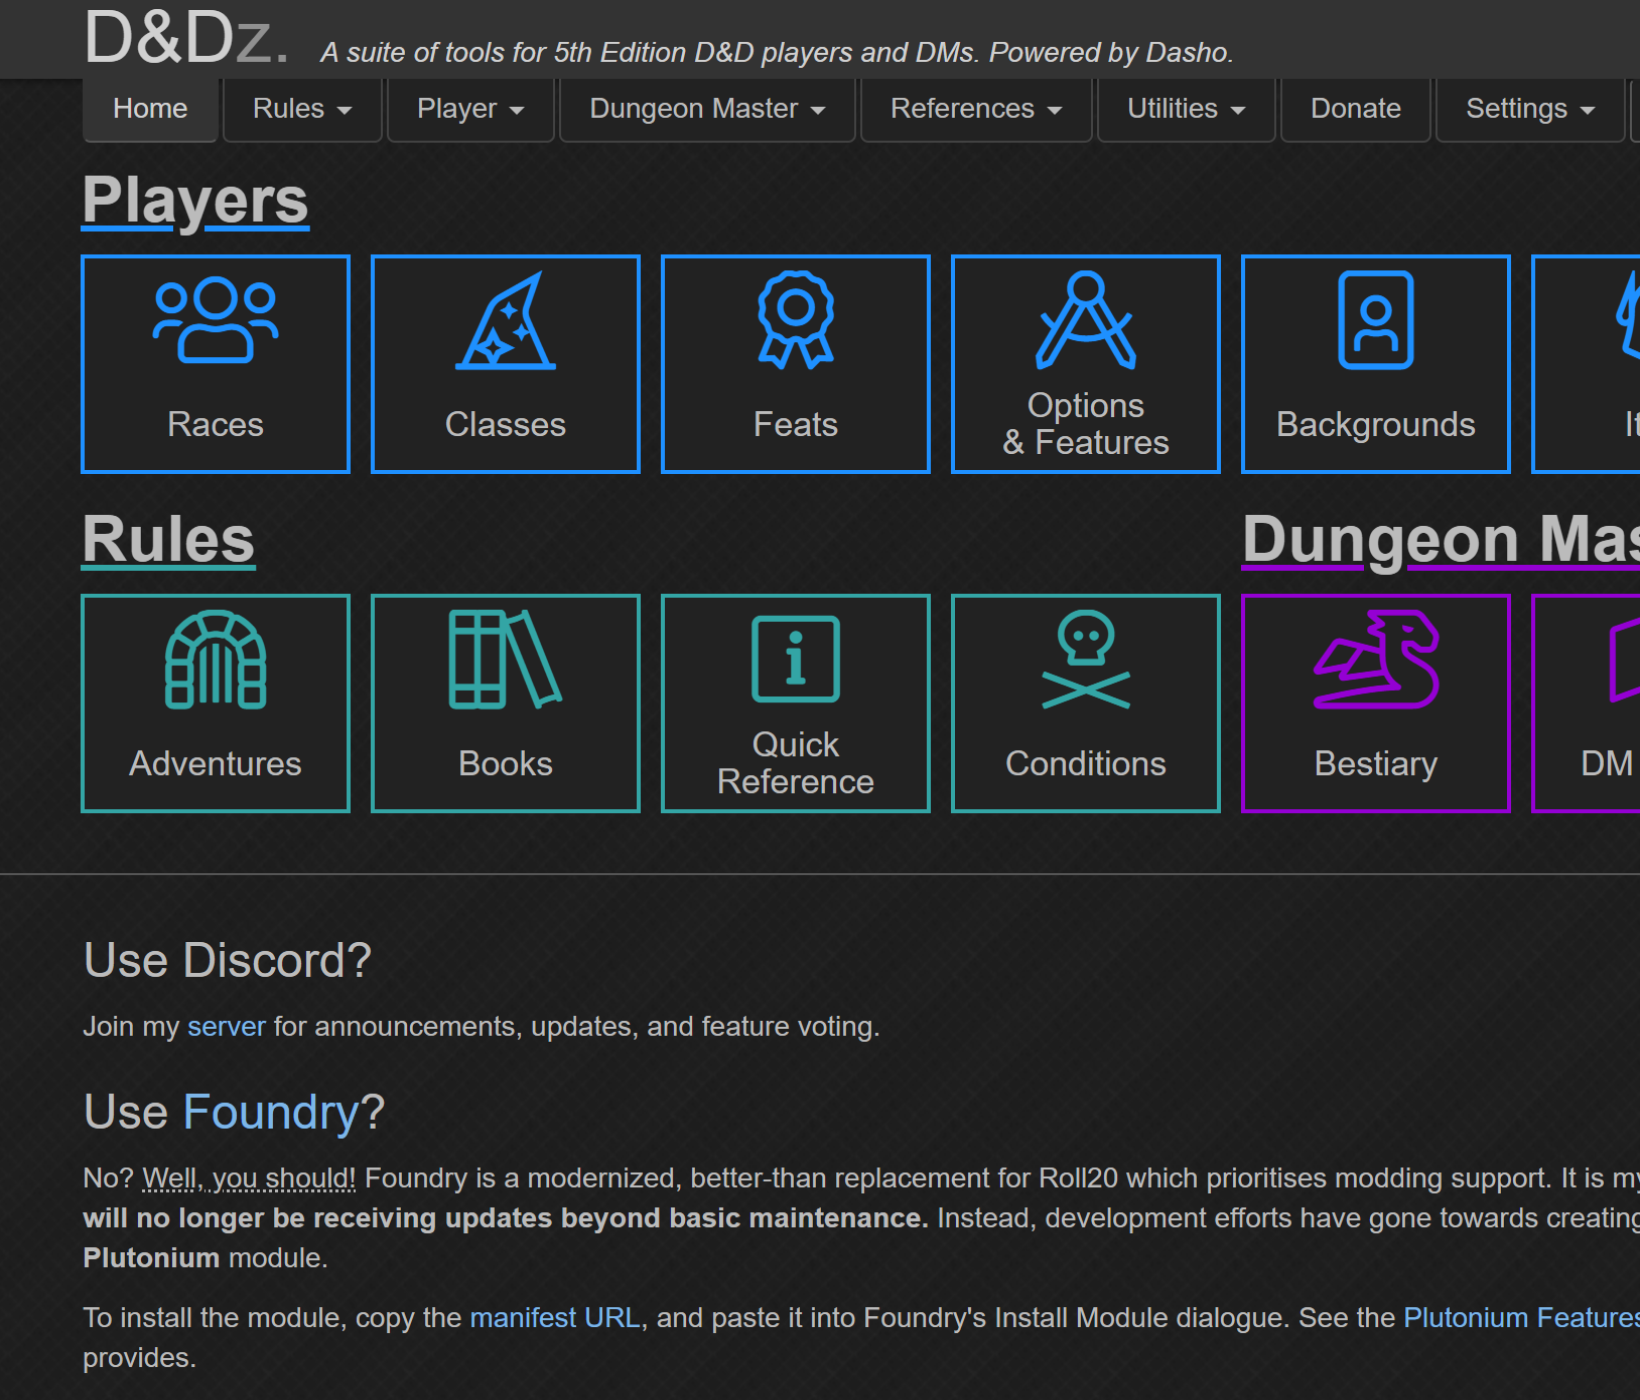
Task: Open the Adventures dungeon gate icon
Action: coord(215,660)
